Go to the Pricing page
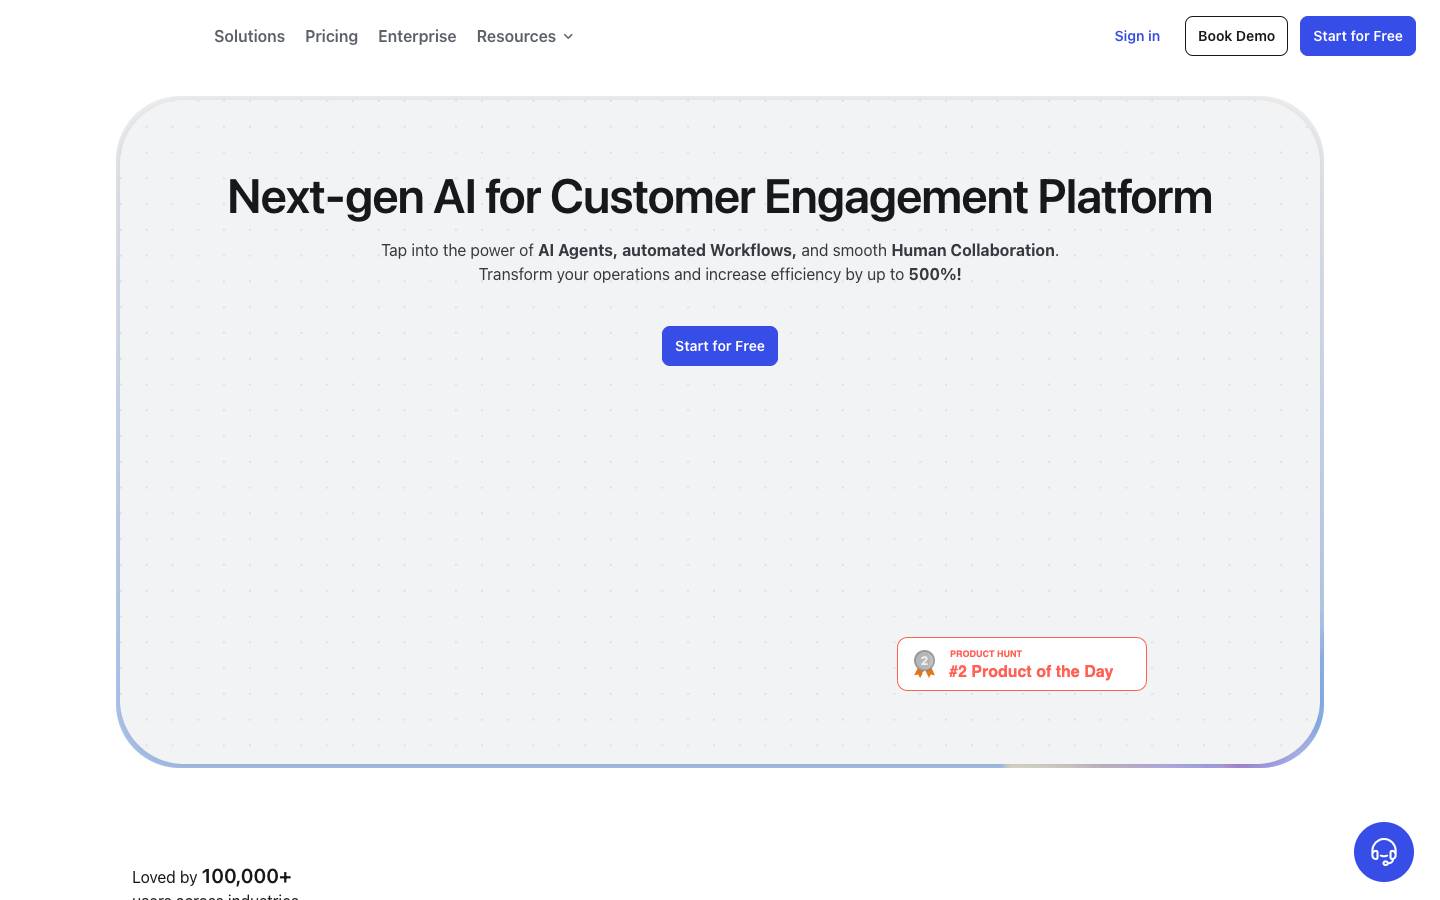 click(331, 36)
